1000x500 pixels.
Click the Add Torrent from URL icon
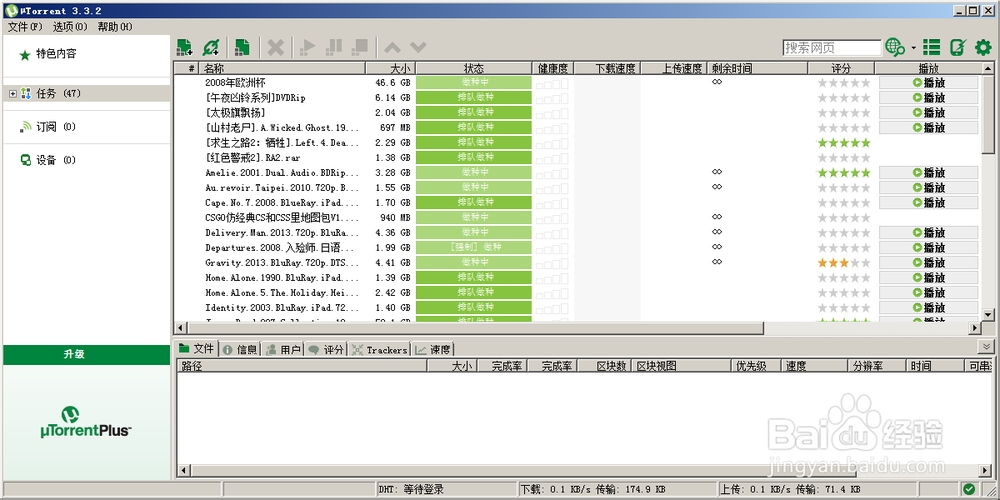(211, 47)
